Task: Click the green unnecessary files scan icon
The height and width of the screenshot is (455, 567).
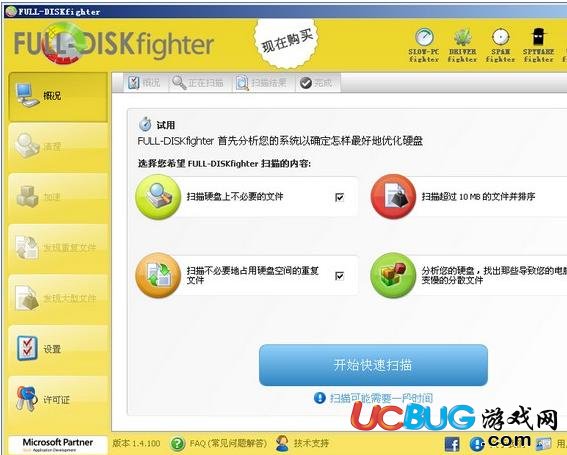Action: coord(158,197)
